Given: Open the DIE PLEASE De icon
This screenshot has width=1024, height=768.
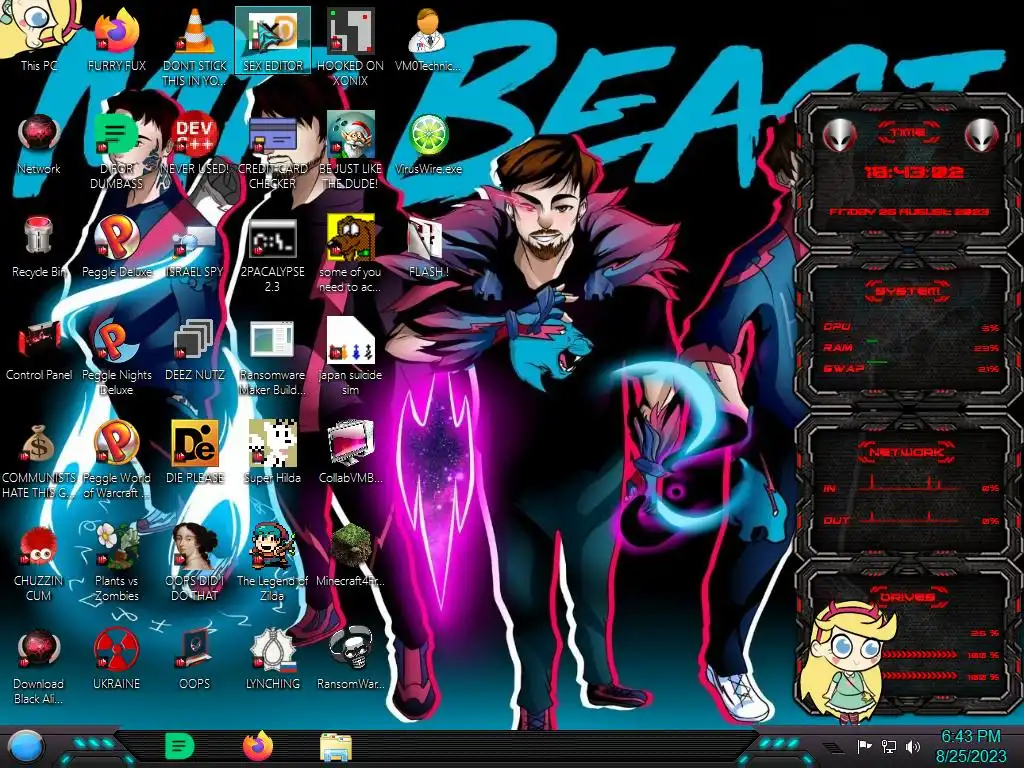Looking at the screenshot, I should click(x=195, y=452).
